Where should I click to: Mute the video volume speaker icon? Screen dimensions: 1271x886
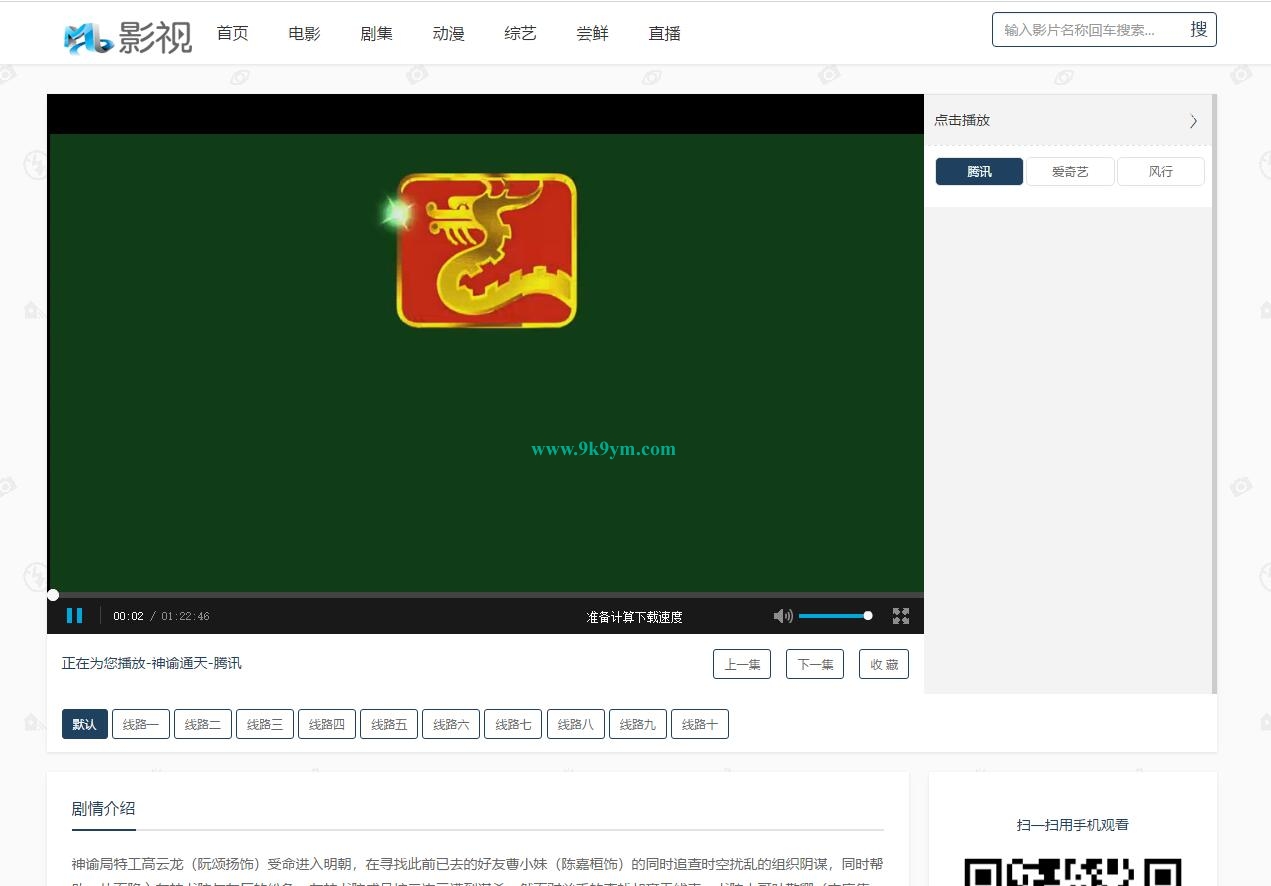pyautogui.click(x=783, y=616)
